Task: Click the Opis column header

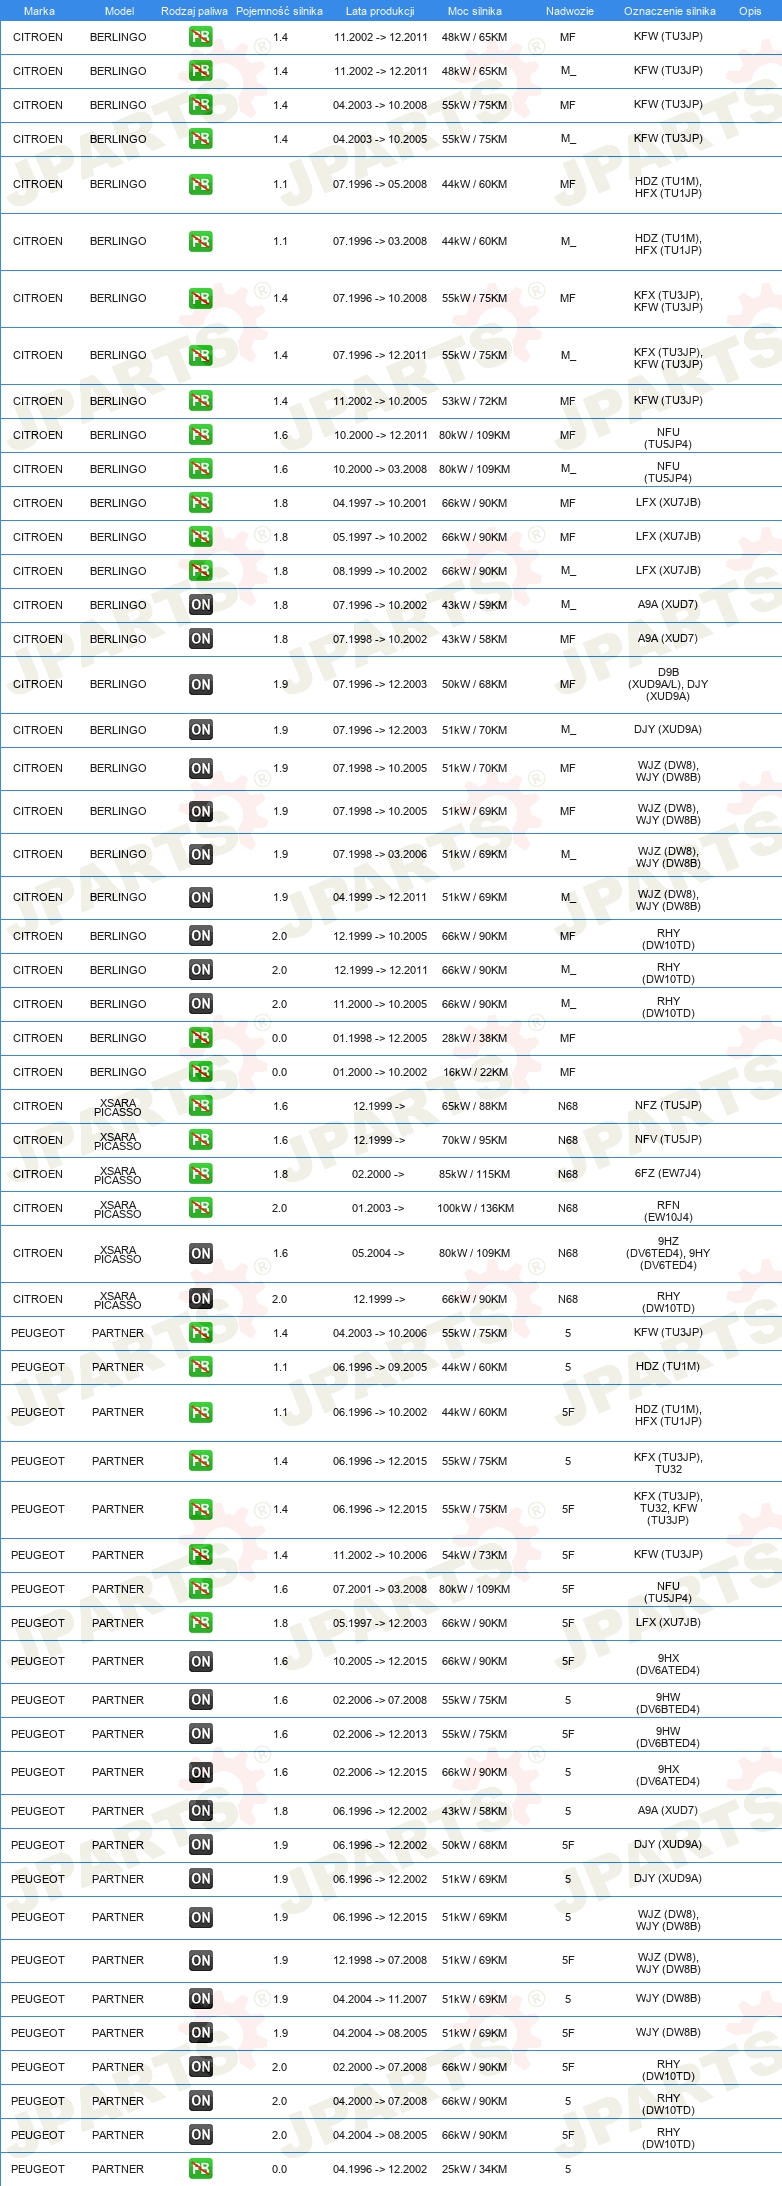Action: point(750,11)
